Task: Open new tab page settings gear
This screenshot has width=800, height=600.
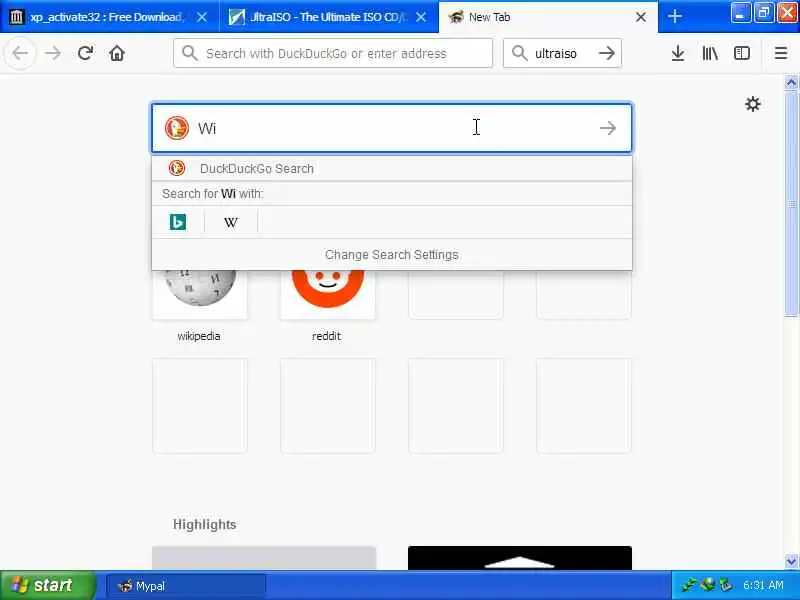Action: tap(753, 104)
